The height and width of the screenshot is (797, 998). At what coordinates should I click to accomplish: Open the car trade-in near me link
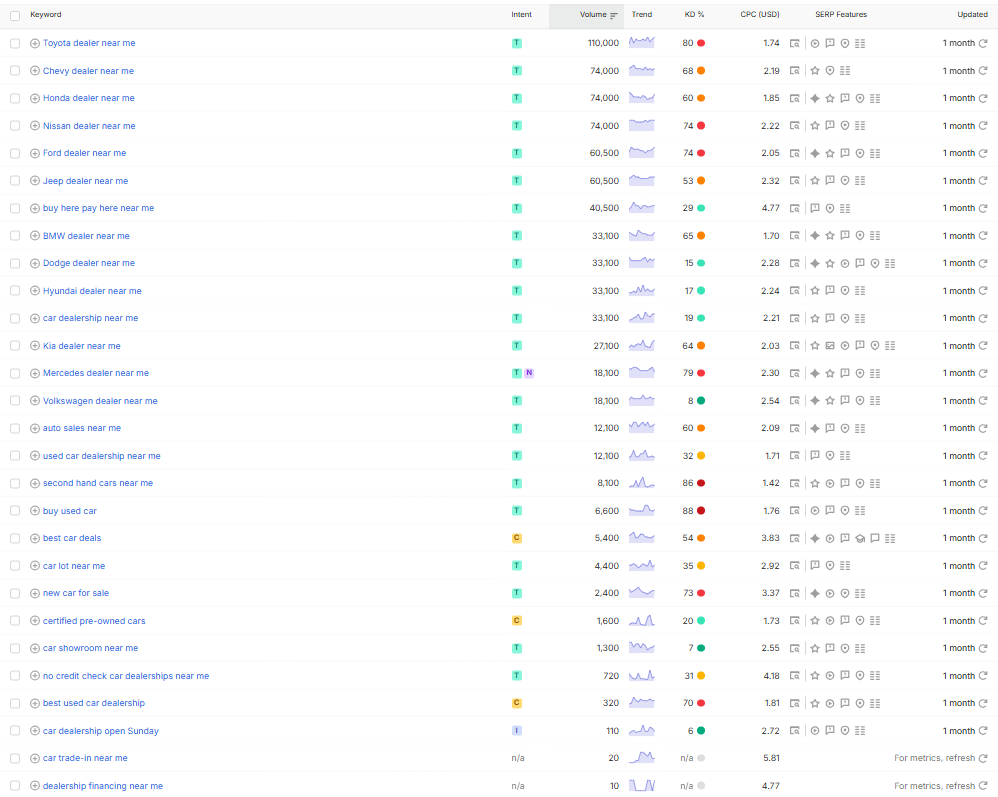(x=85, y=758)
